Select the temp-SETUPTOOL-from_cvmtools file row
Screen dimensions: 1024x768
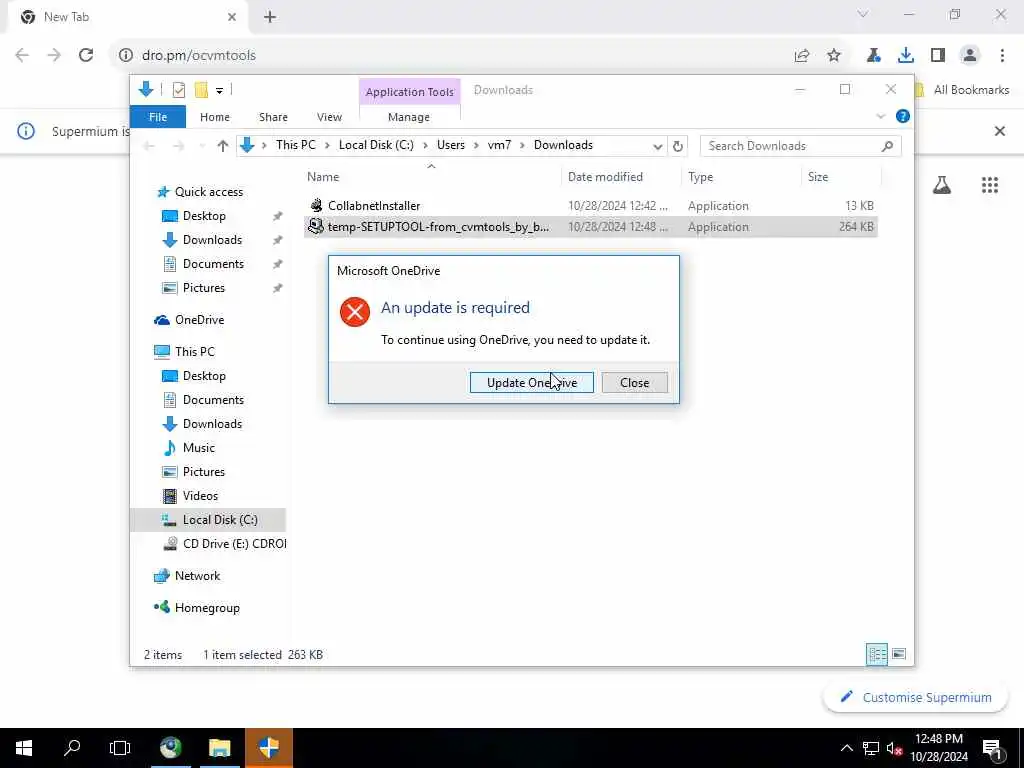(x=590, y=227)
